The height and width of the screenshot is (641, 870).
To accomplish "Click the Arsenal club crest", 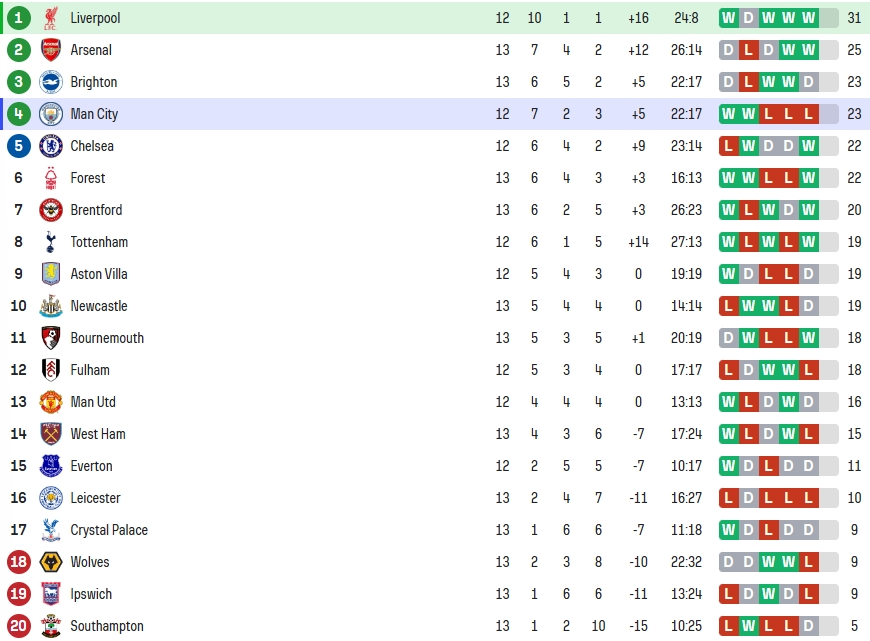I will coord(50,50).
